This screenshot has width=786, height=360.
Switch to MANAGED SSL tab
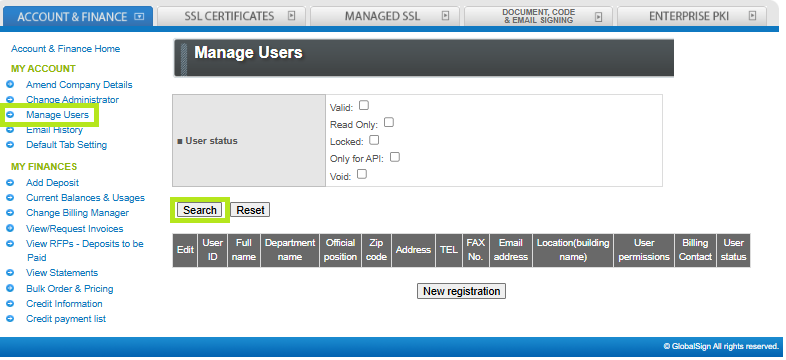[x=385, y=16]
